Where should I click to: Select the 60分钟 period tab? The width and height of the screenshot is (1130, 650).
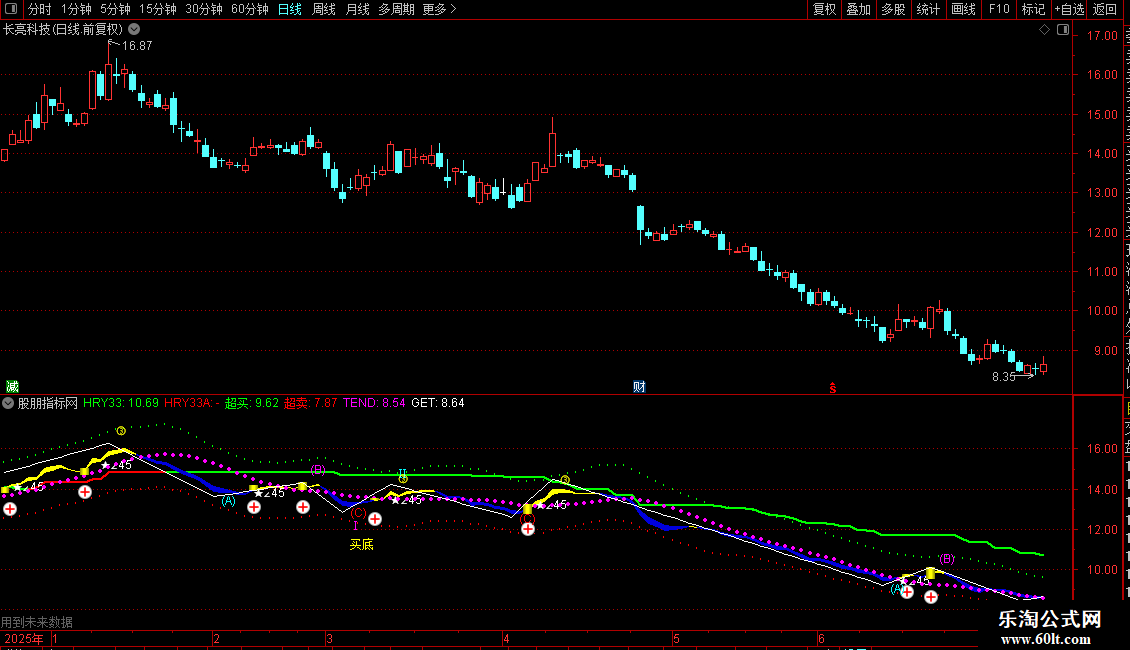250,9
